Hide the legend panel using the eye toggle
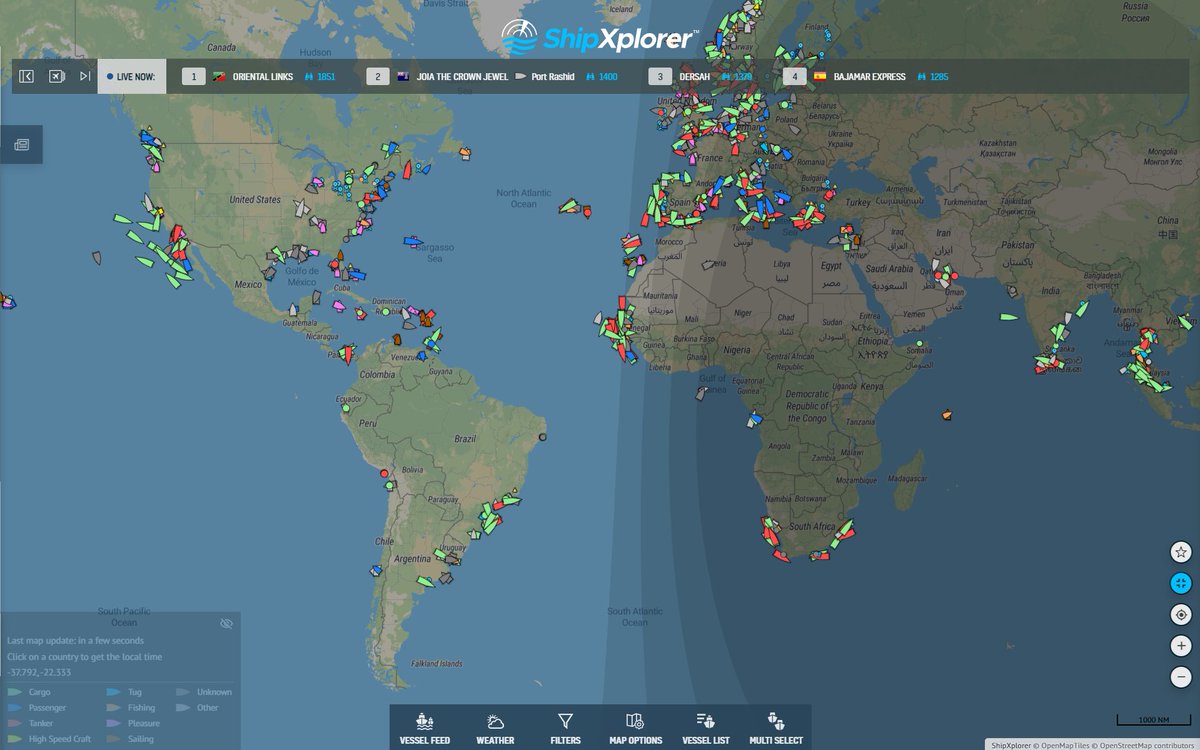1200x750 pixels. [x=227, y=623]
